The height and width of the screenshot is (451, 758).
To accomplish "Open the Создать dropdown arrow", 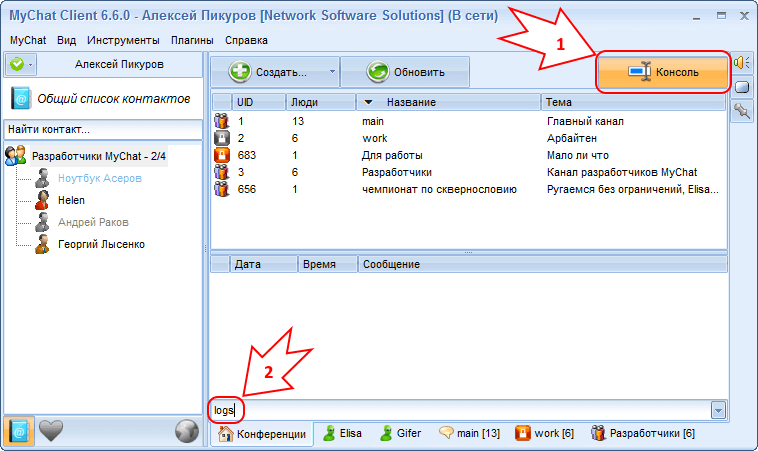I will pyautogui.click(x=331, y=72).
